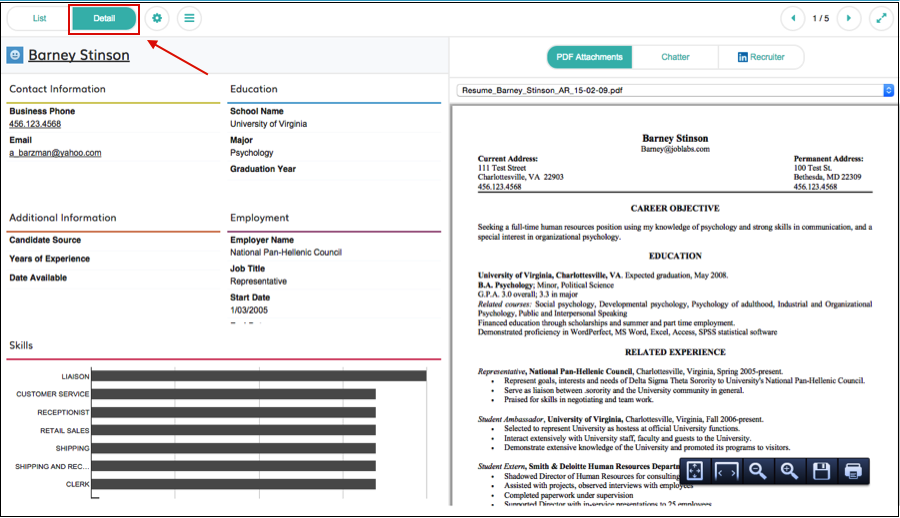This screenshot has width=900, height=518.
Task: Click the Graduation Year label
Action: tap(263, 169)
